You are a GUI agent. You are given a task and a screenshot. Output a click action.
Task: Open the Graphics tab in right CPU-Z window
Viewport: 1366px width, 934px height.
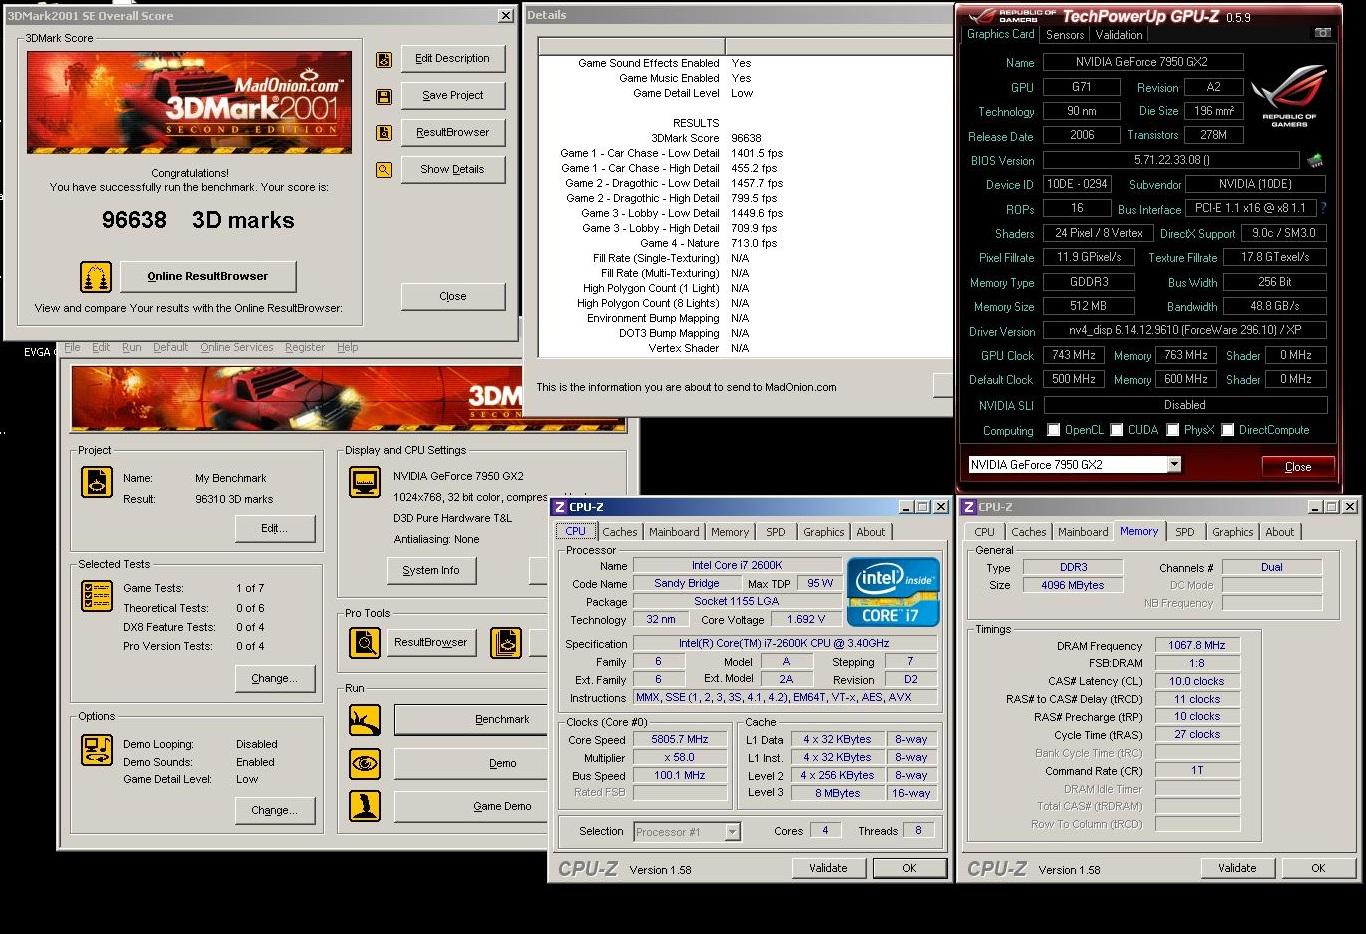(1232, 532)
